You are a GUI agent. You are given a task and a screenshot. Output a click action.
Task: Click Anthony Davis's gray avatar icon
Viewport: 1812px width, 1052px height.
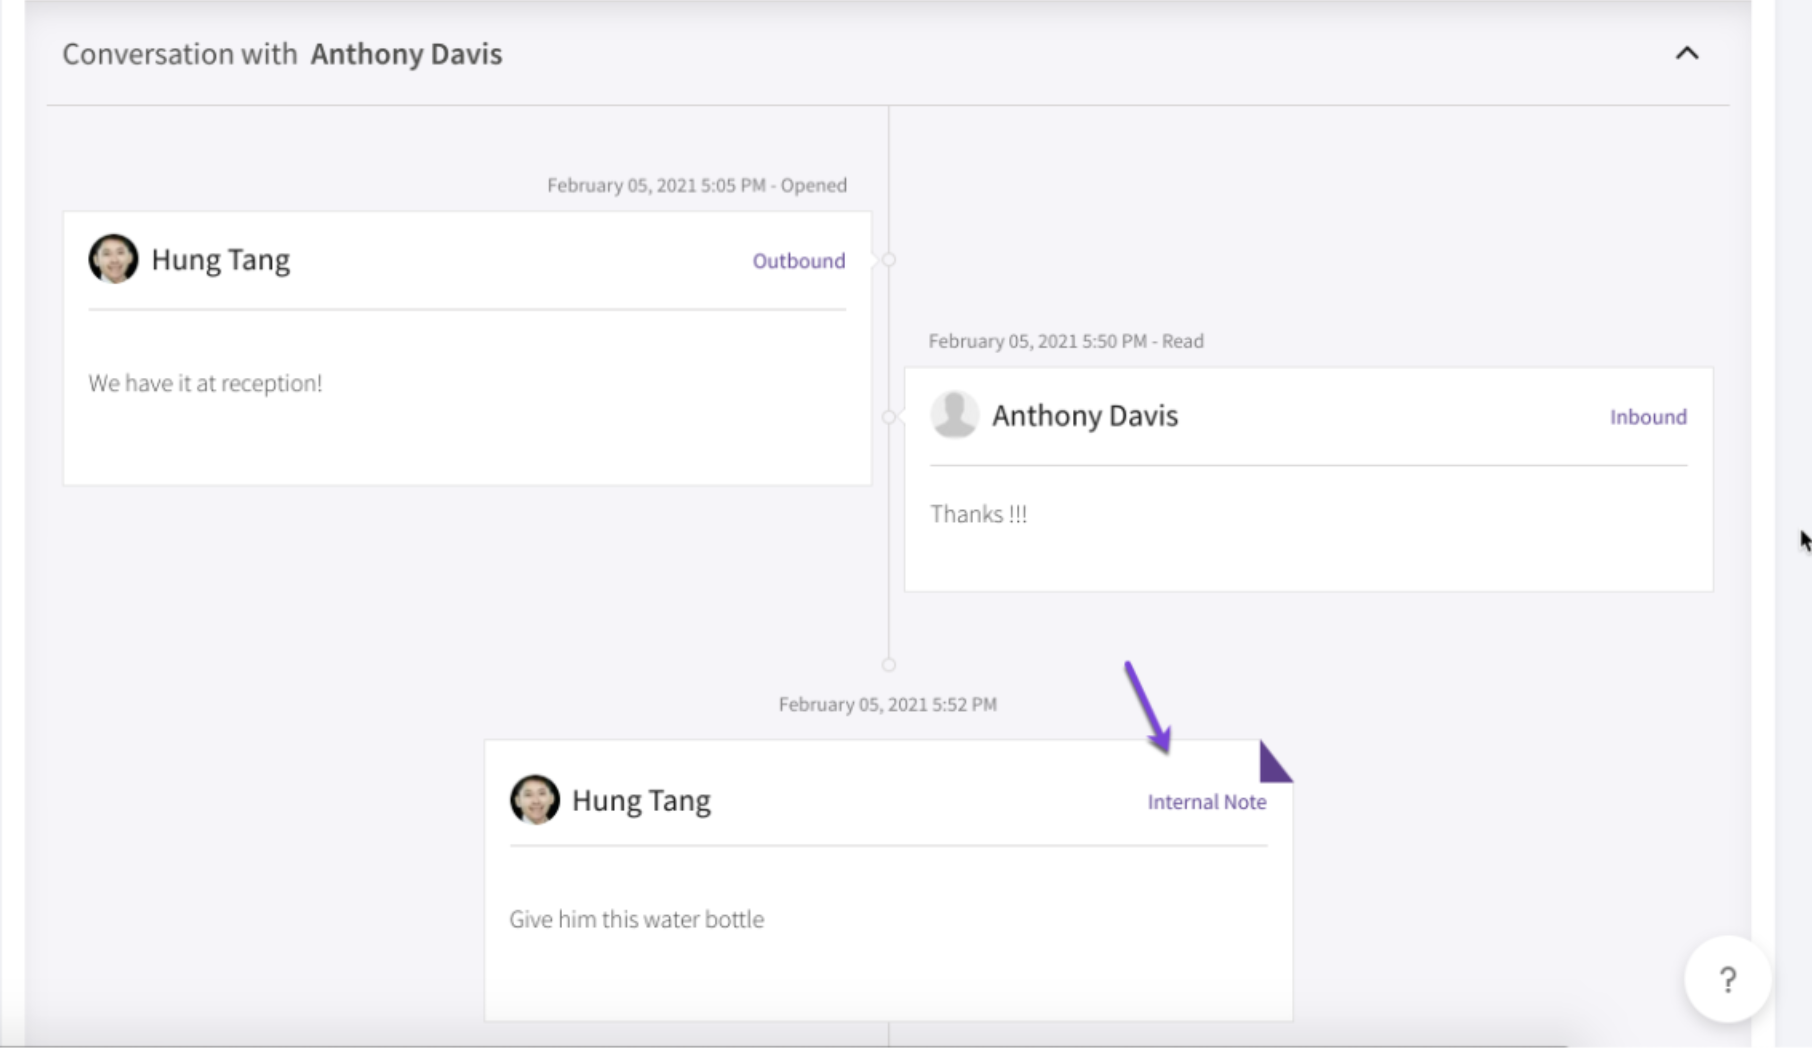(954, 414)
